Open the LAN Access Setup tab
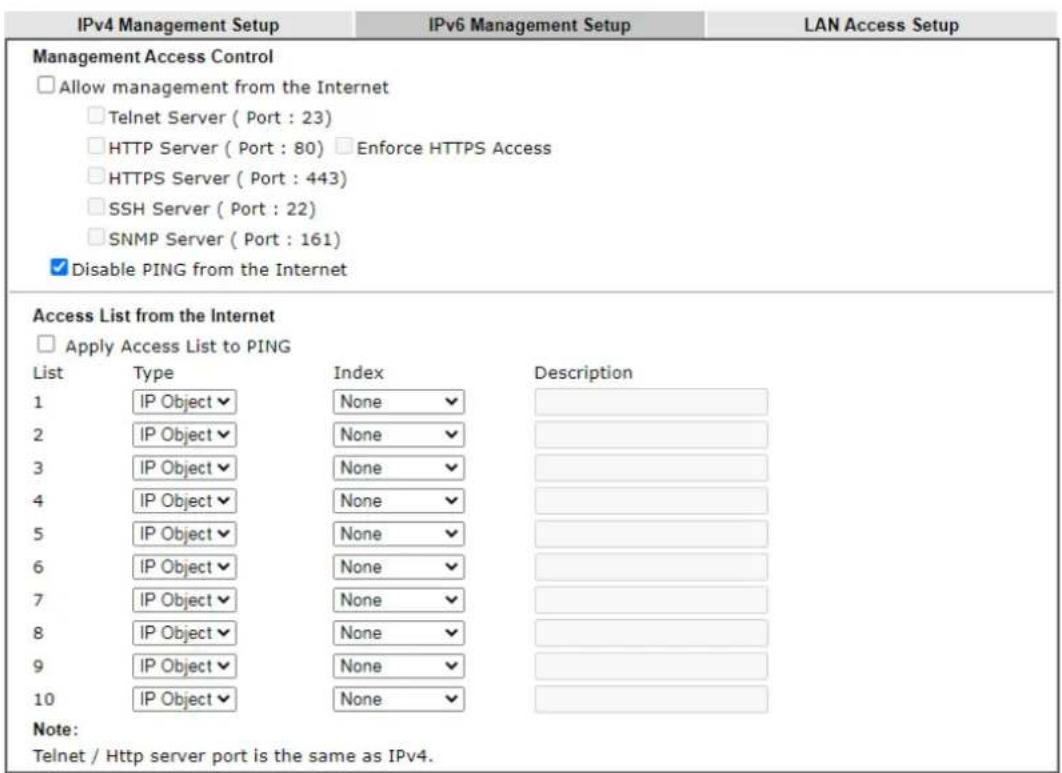The width and height of the screenshot is (1062, 773). tap(880, 25)
